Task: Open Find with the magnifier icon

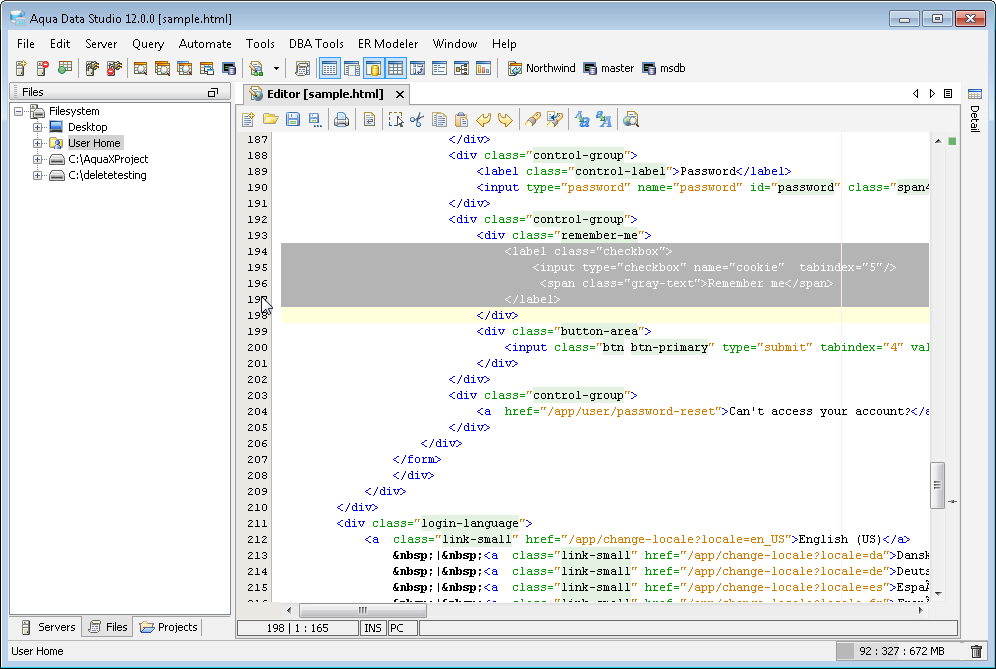Action: (631, 120)
